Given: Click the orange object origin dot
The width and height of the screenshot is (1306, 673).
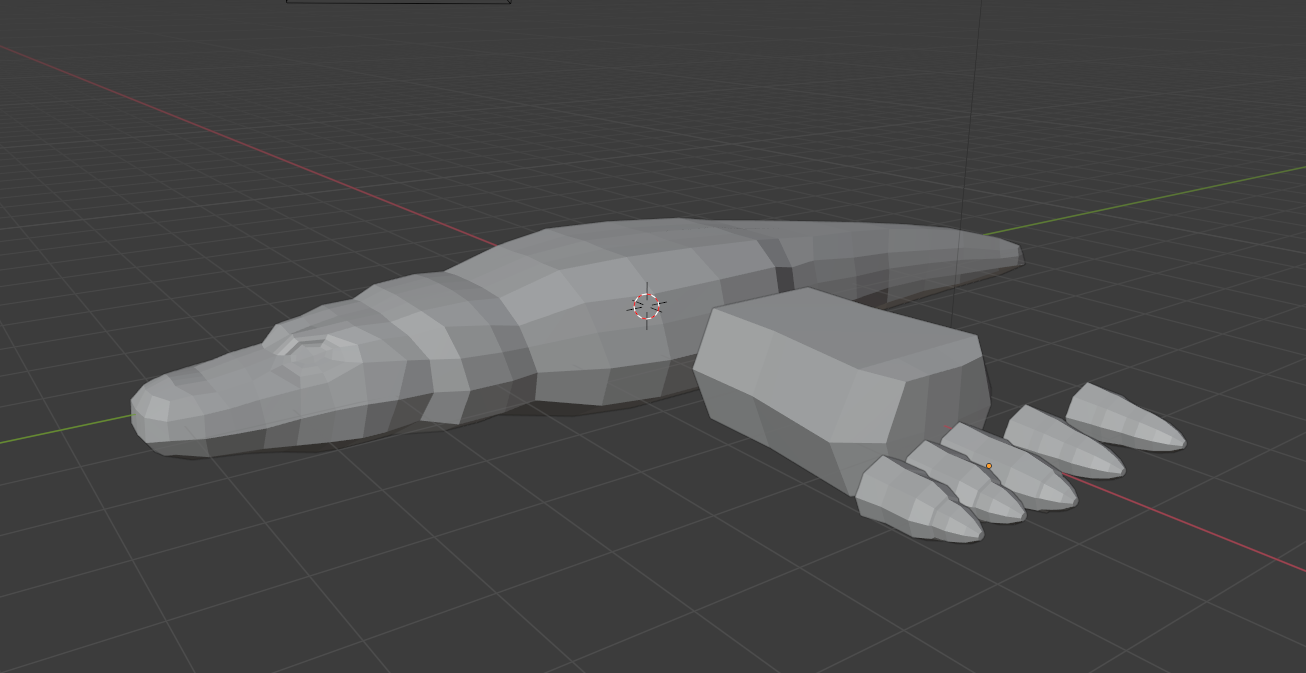Looking at the screenshot, I should [989, 466].
